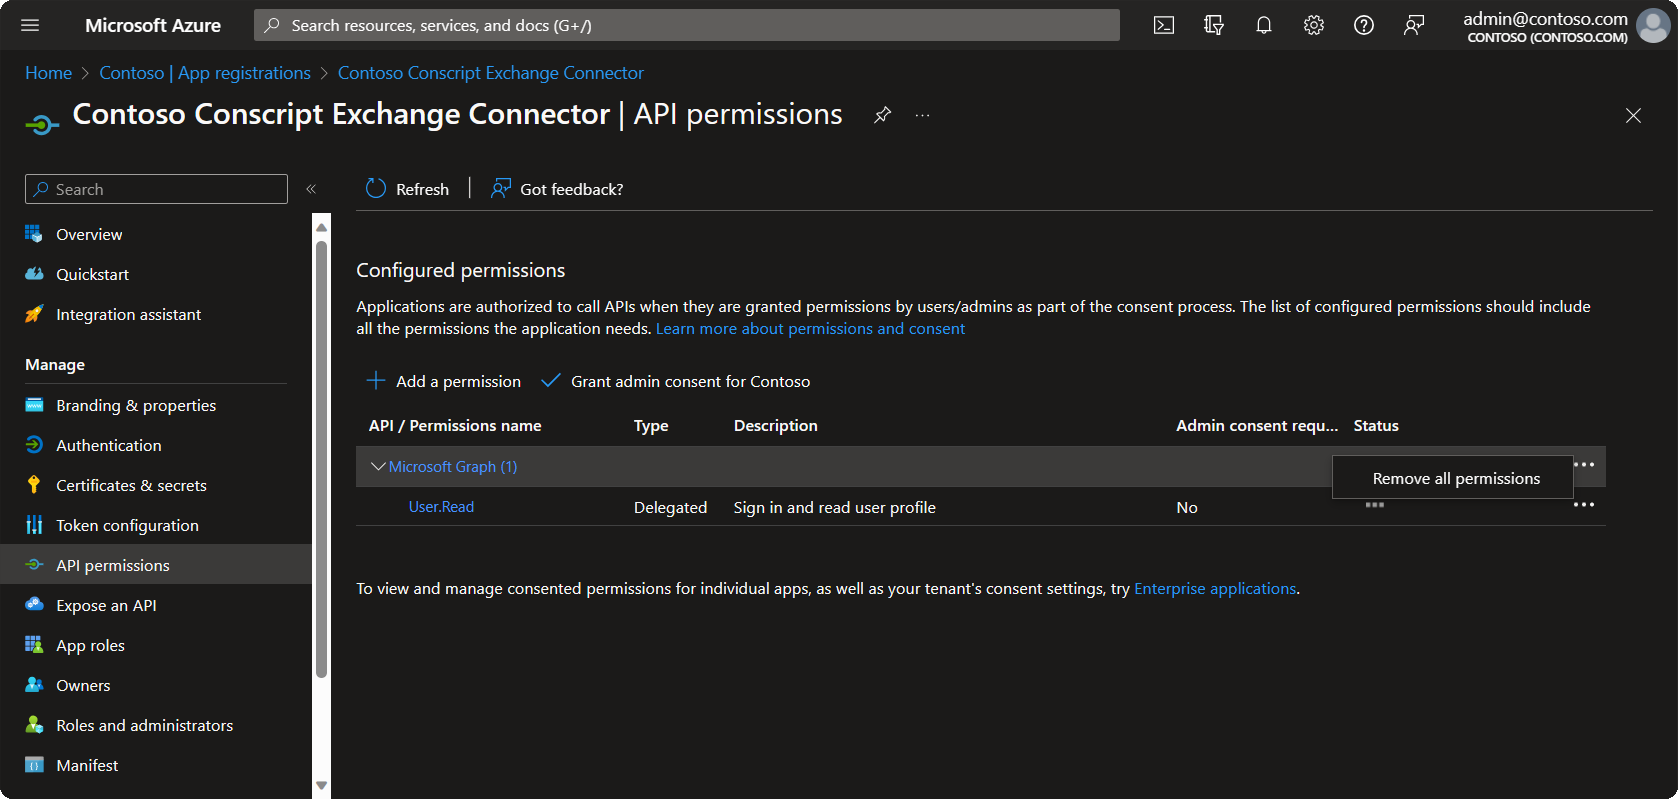The width and height of the screenshot is (1678, 799).
Task: Collapse the Microsoft Graph group chevron
Action: [x=378, y=467]
